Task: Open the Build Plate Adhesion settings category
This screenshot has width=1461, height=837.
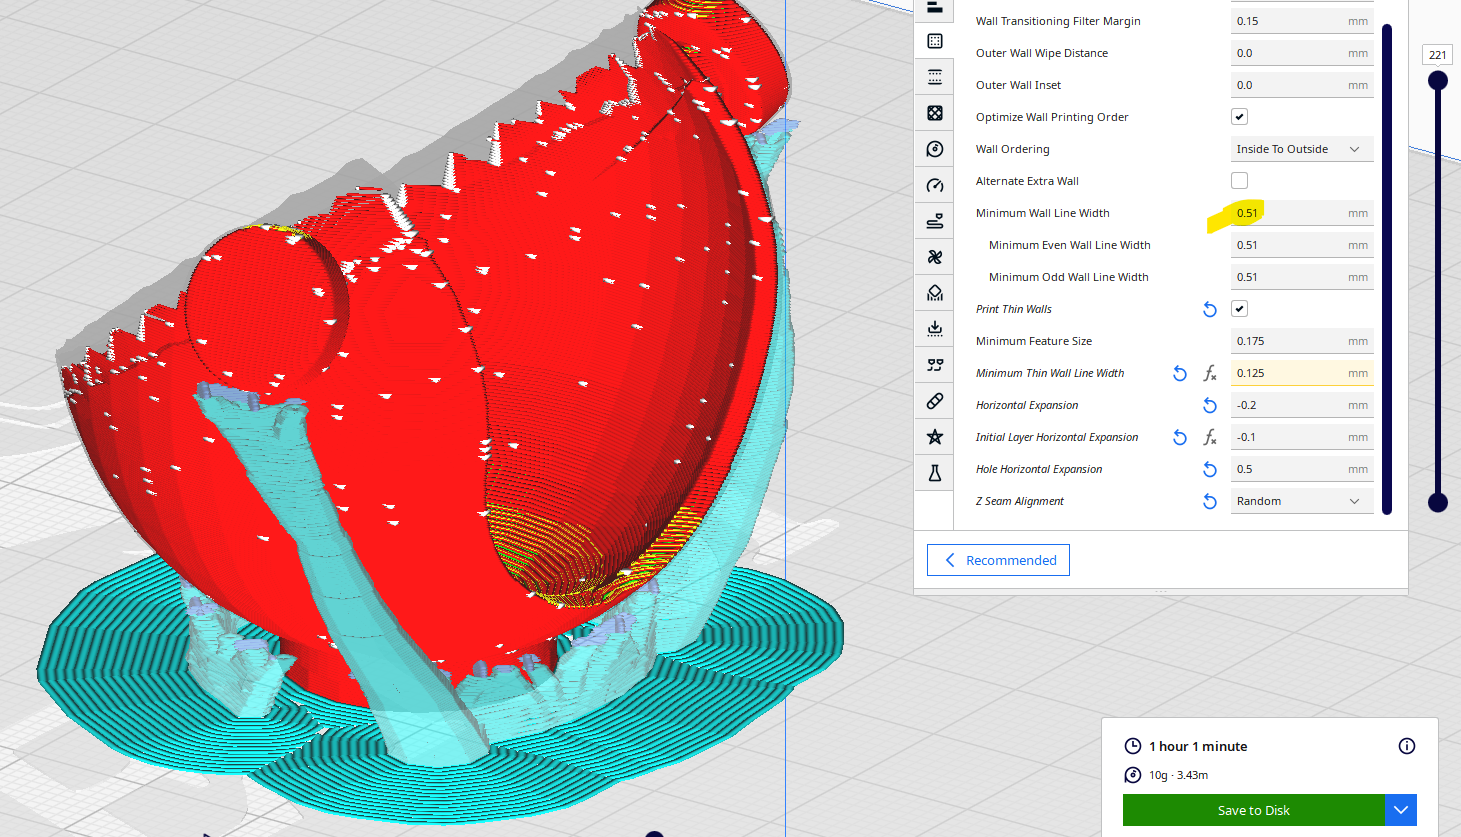Action: [934, 328]
